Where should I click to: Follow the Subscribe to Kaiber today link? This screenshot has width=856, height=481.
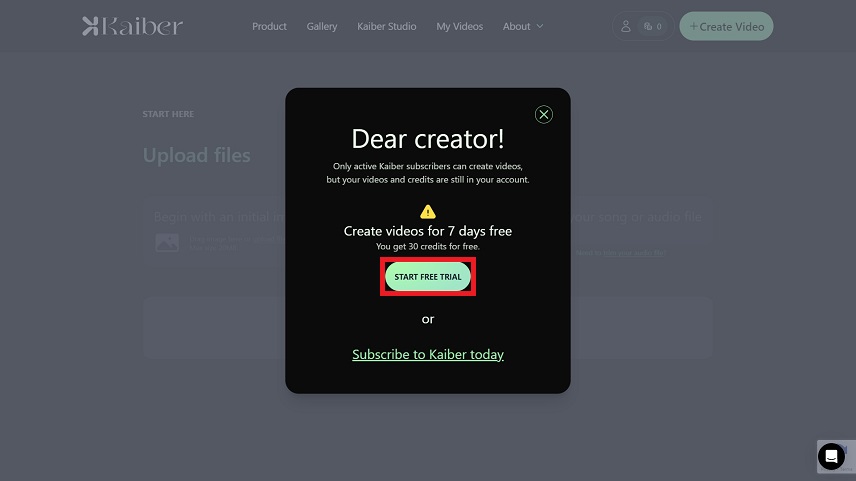pos(427,354)
